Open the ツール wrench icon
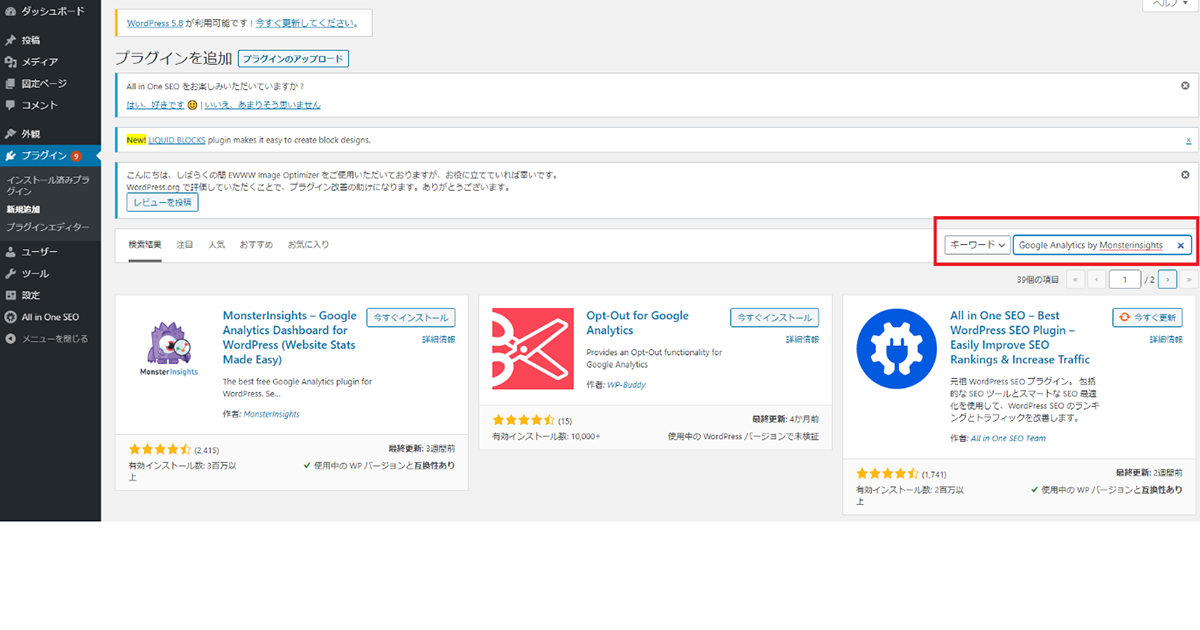This screenshot has width=1200, height=630. click(12, 273)
